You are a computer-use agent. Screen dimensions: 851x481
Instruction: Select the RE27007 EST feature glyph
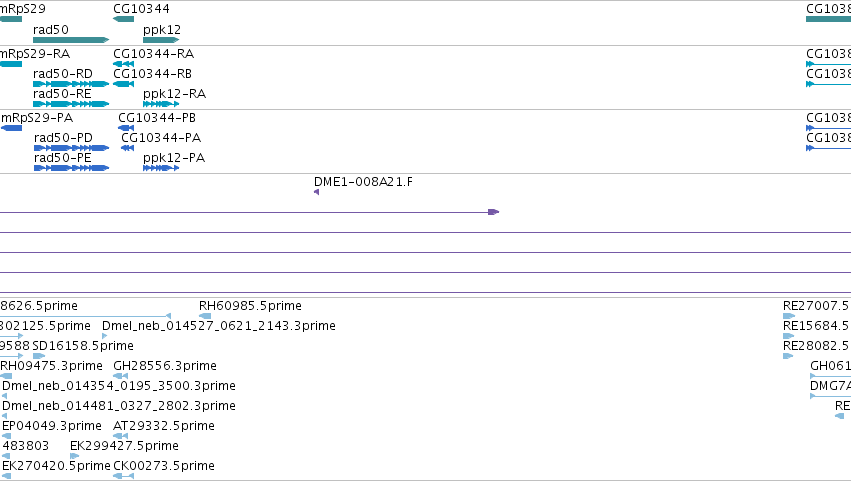point(789,316)
